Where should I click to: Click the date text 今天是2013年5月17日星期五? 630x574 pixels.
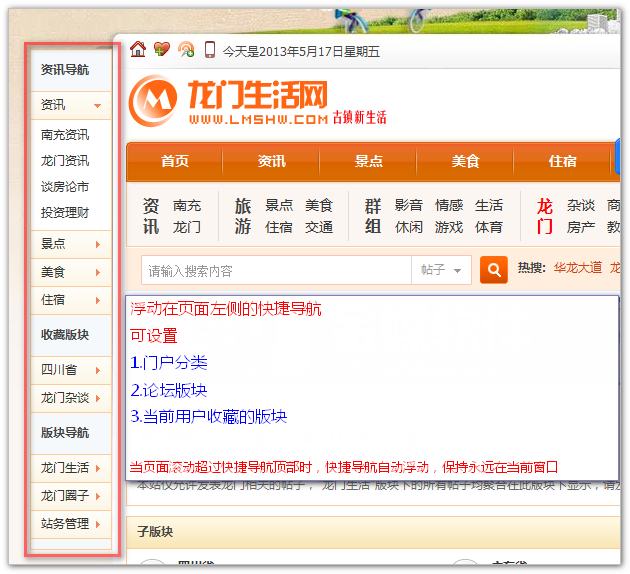pyautogui.click(x=301, y=51)
